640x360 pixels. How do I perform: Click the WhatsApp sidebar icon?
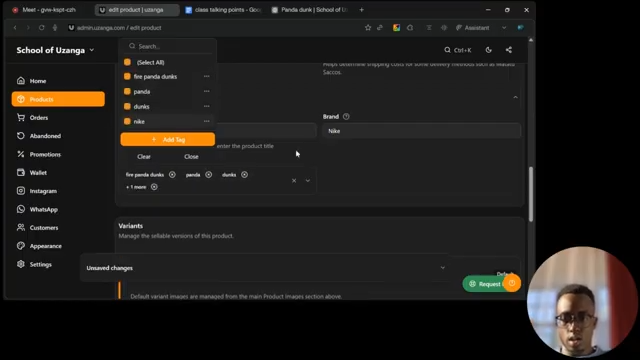pos(21,209)
